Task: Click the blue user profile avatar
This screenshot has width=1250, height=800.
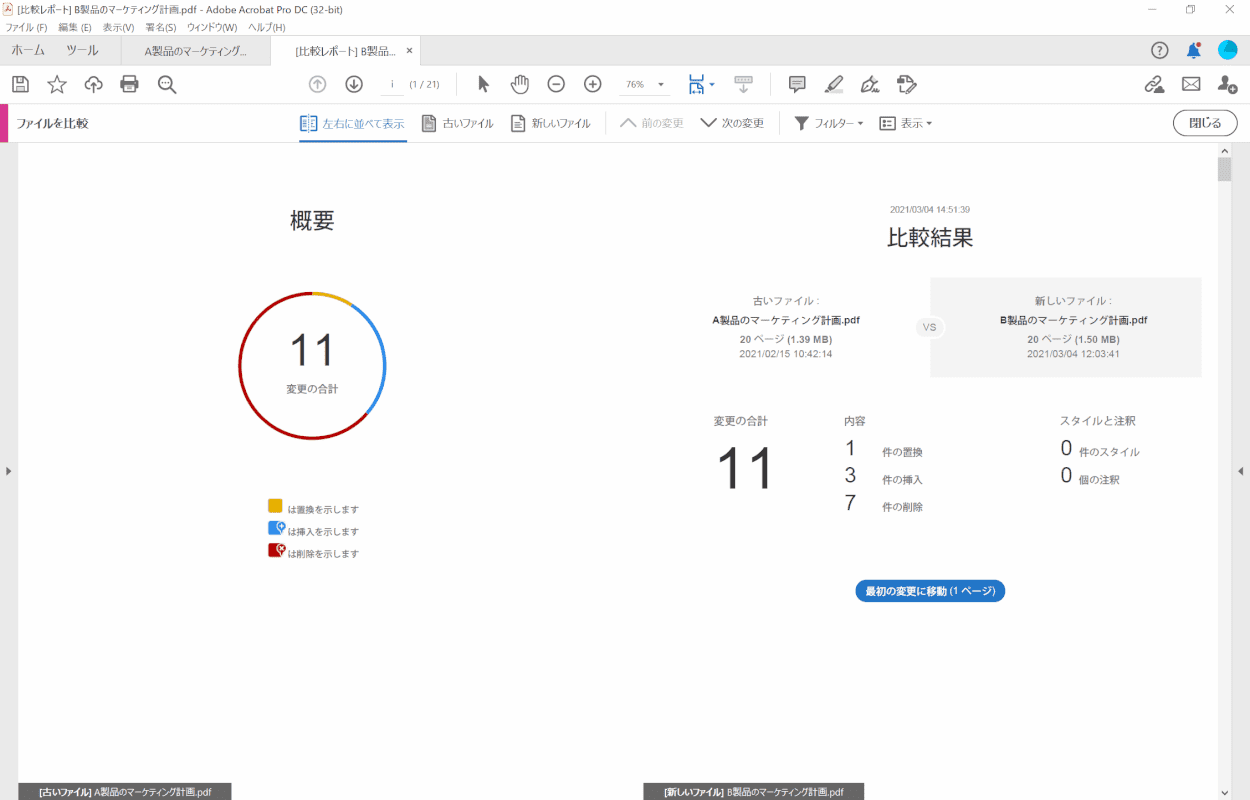Action: click(1227, 50)
